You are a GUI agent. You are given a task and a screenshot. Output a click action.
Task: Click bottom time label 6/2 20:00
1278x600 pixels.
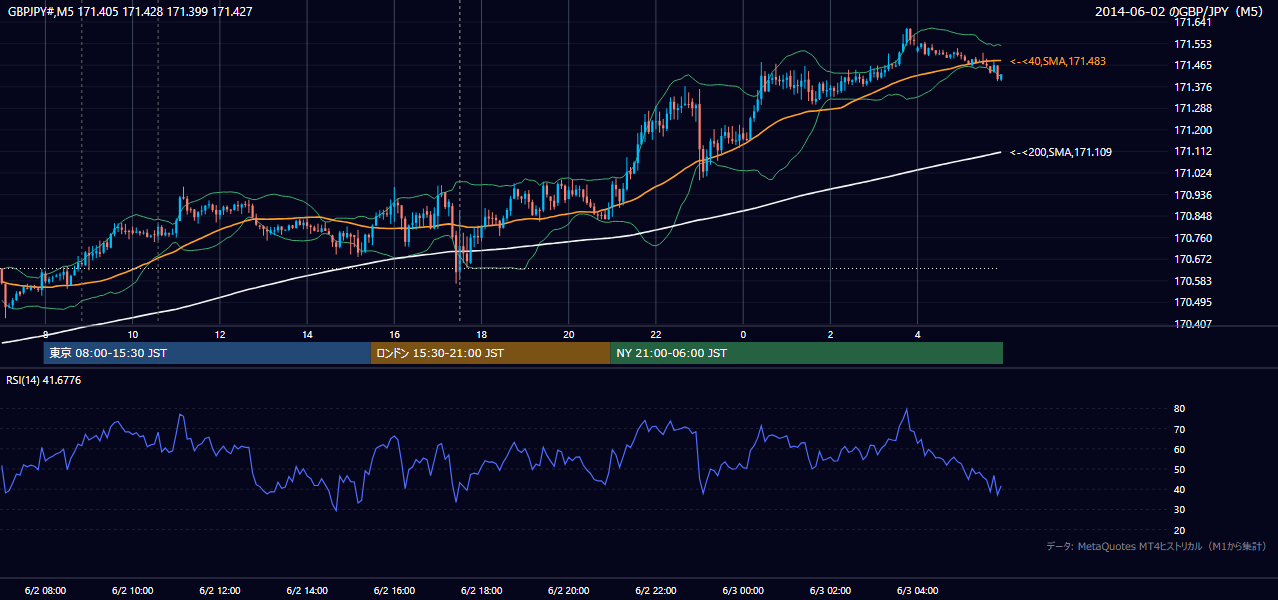569,591
